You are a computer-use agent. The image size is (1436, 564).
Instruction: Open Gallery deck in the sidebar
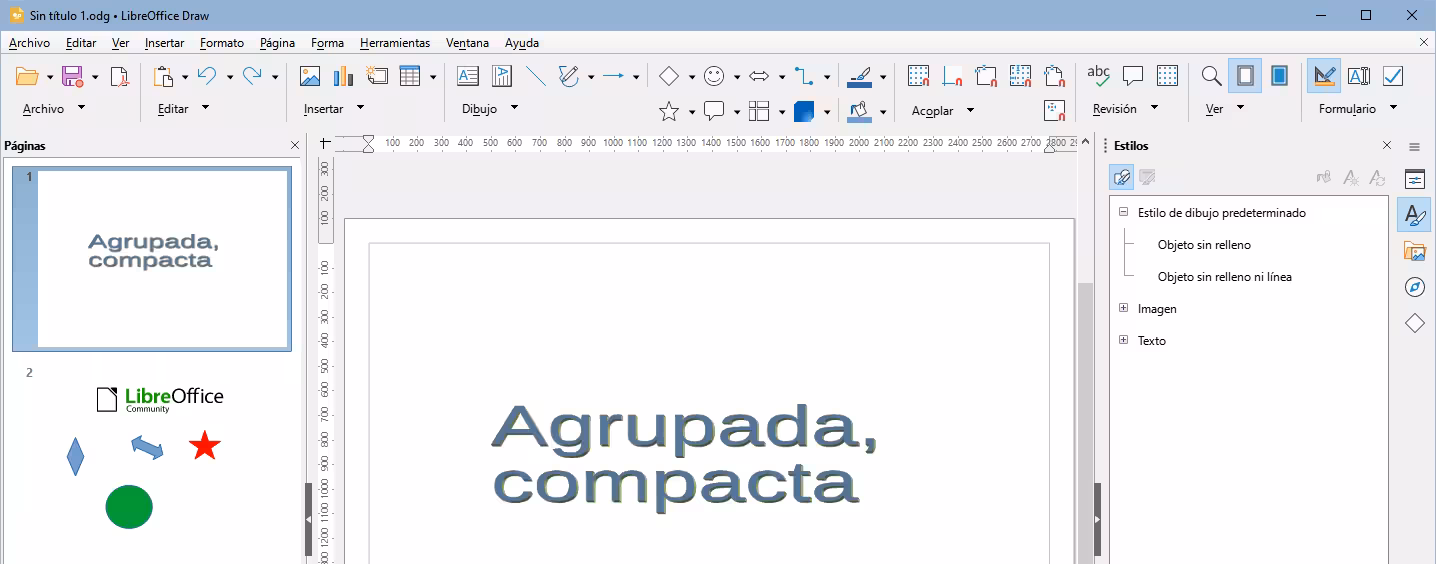pos(1414,251)
